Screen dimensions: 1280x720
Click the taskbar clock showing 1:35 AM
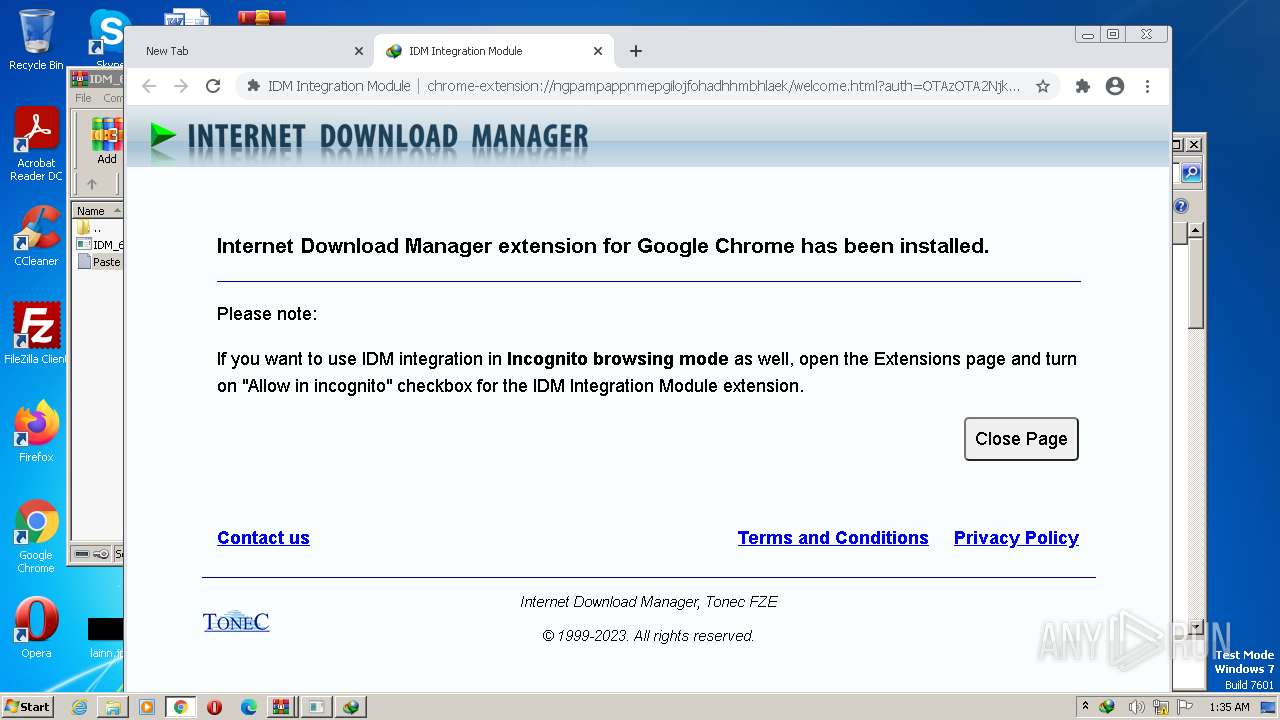coord(1230,707)
